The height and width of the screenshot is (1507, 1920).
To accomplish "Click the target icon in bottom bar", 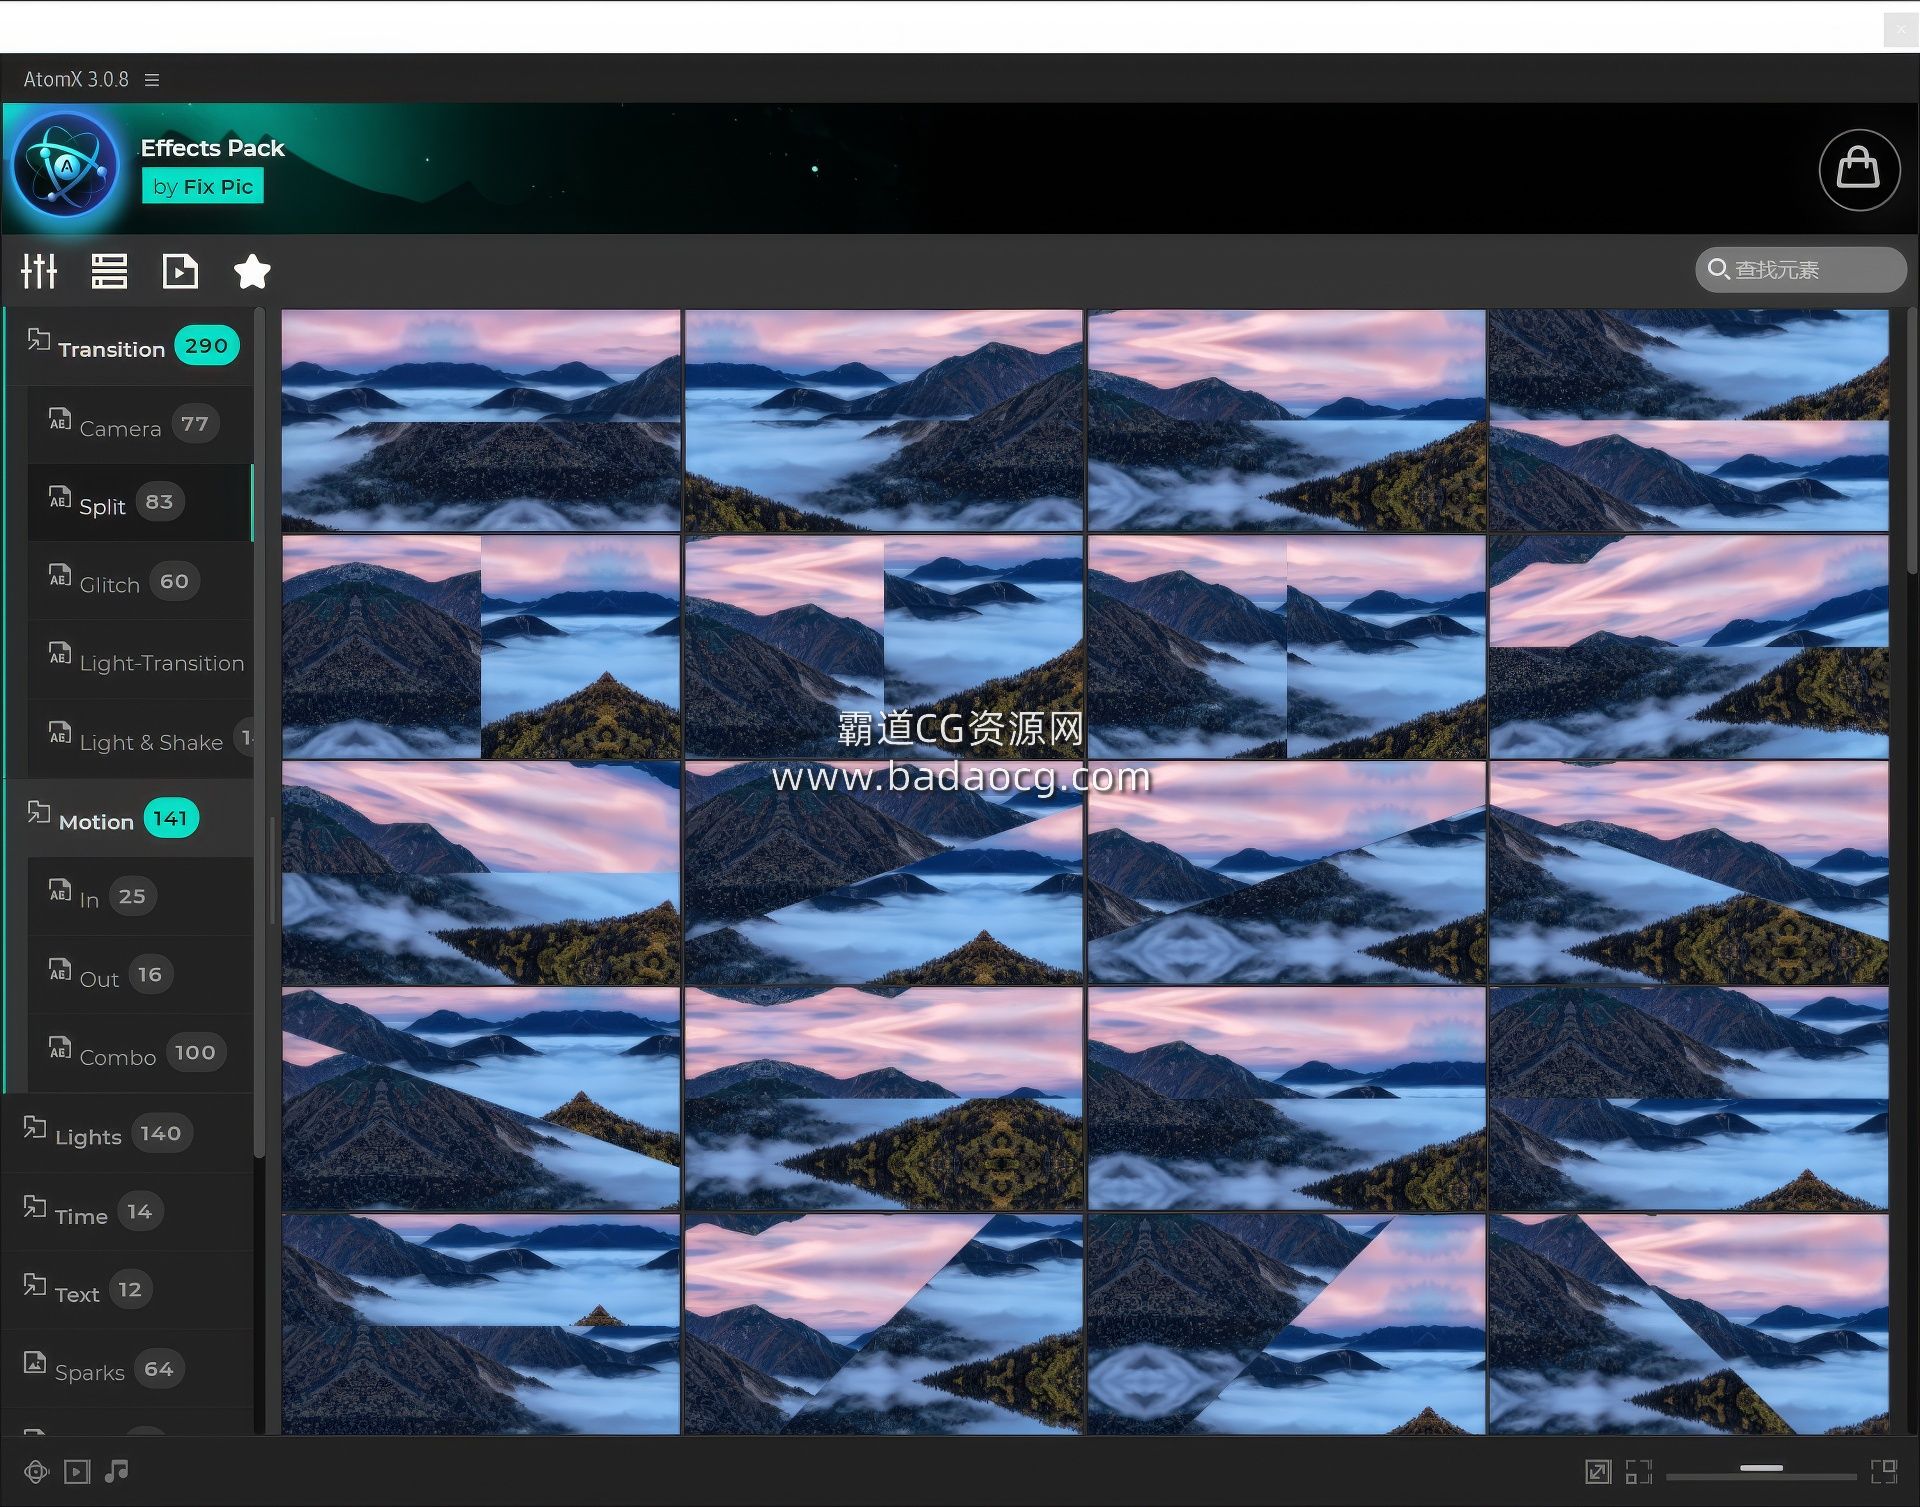I will click(x=36, y=1472).
